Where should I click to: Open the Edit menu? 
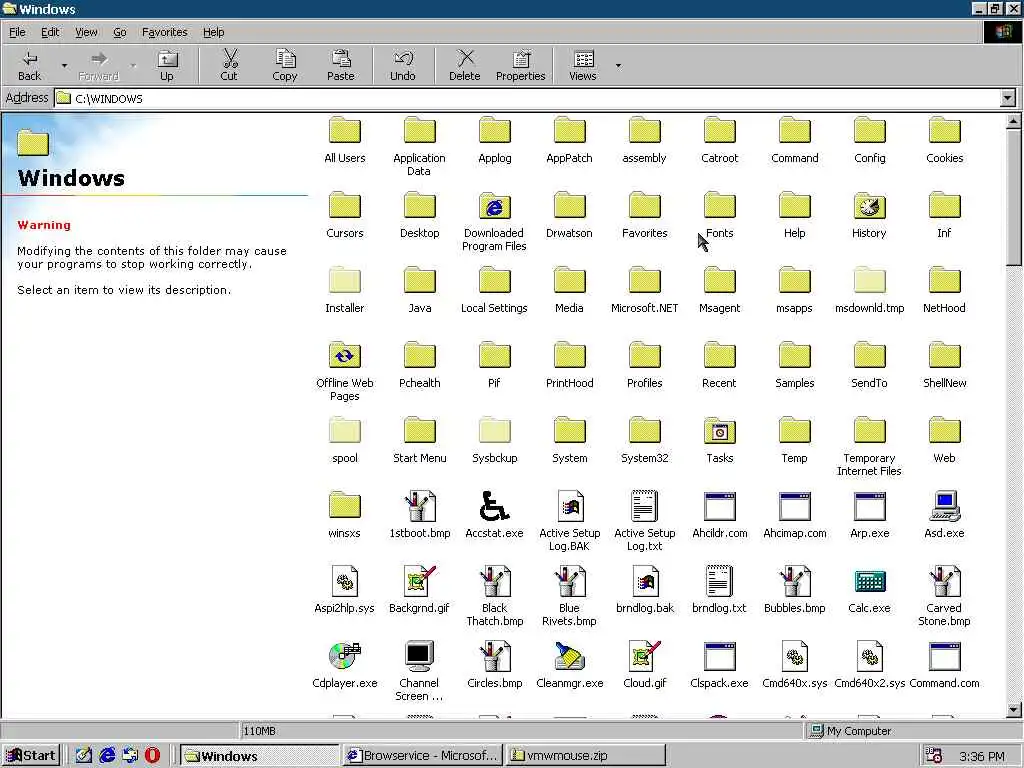pos(50,32)
